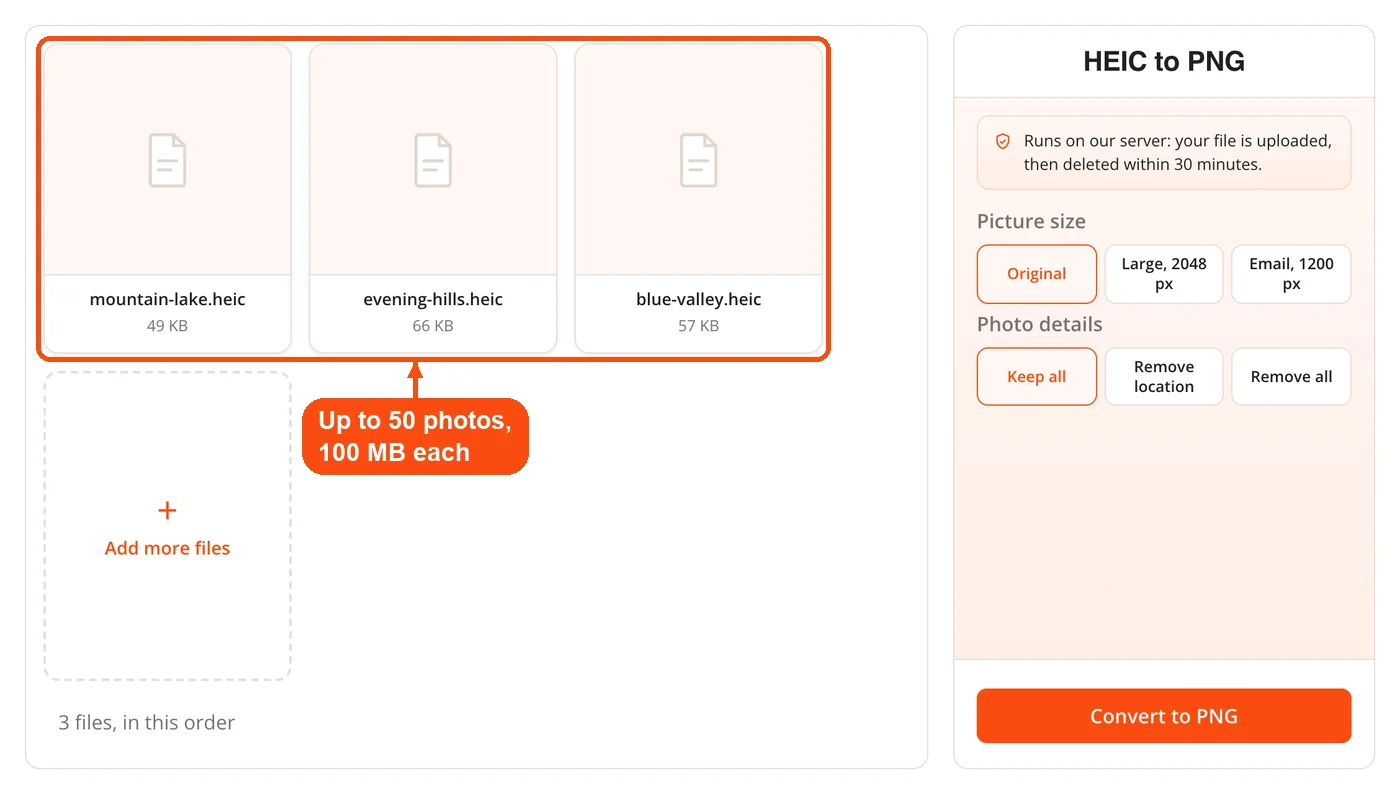
Task: Select mountain-lake.heic file name
Action: coord(167,299)
